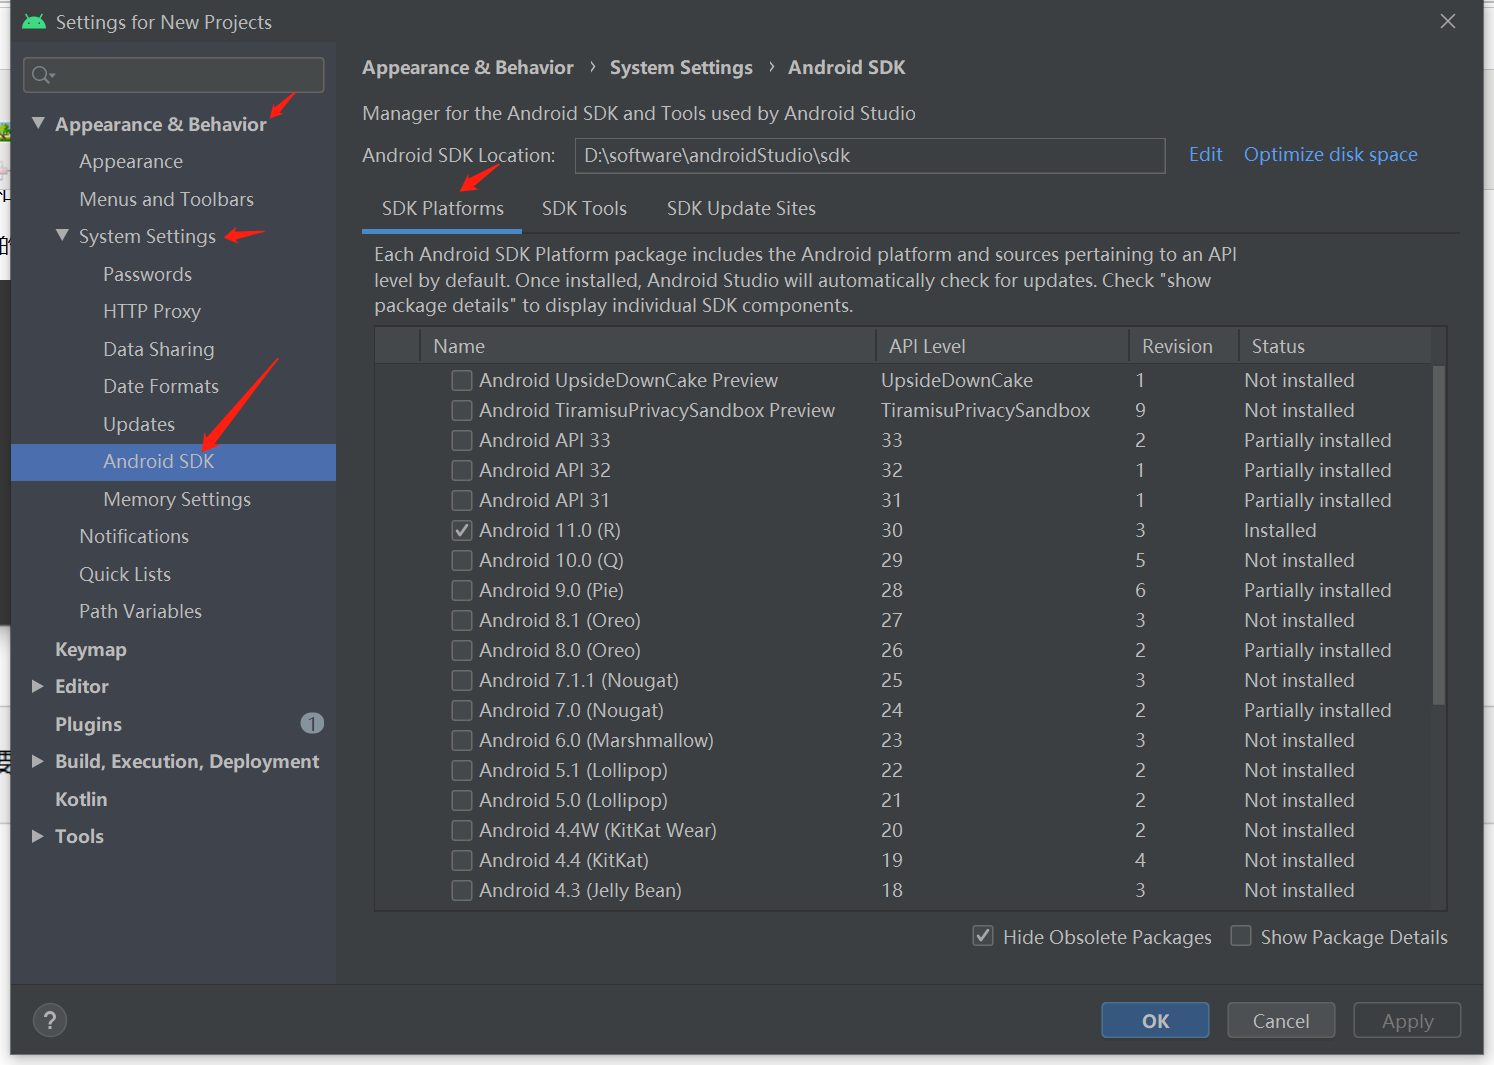The width and height of the screenshot is (1494, 1065).
Task: Switch to the SDK Tools tab
Action: [584, 208]
